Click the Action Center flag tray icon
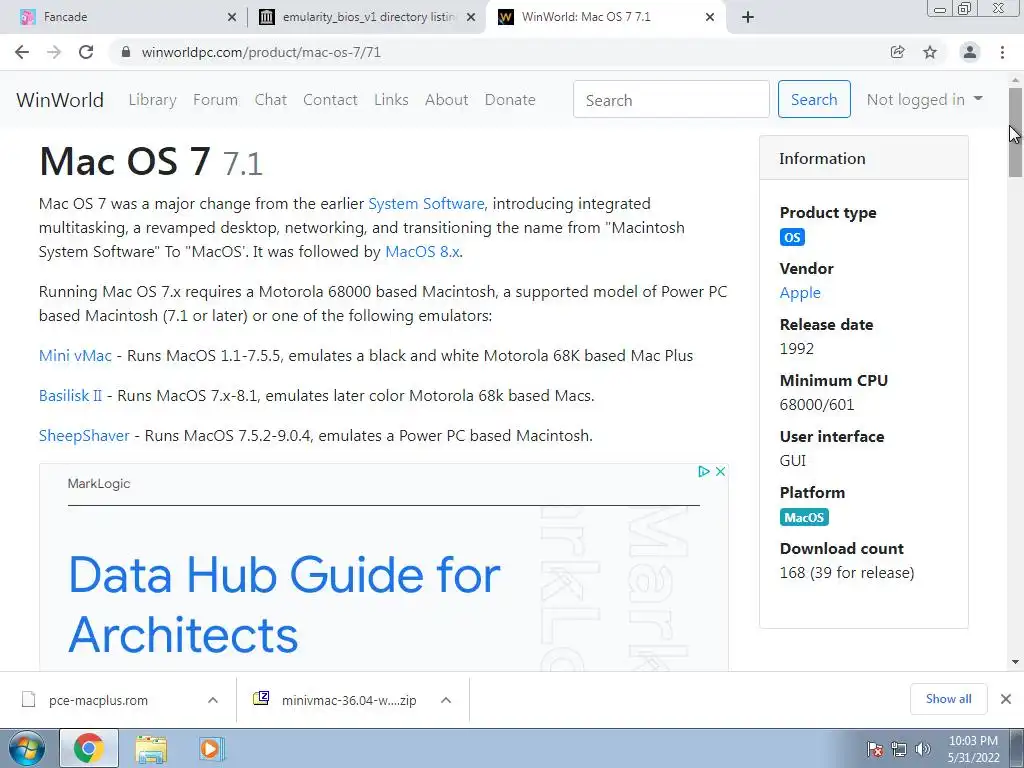The height and width of the screenshot is (768, 1024). click(x=874, y=749)
